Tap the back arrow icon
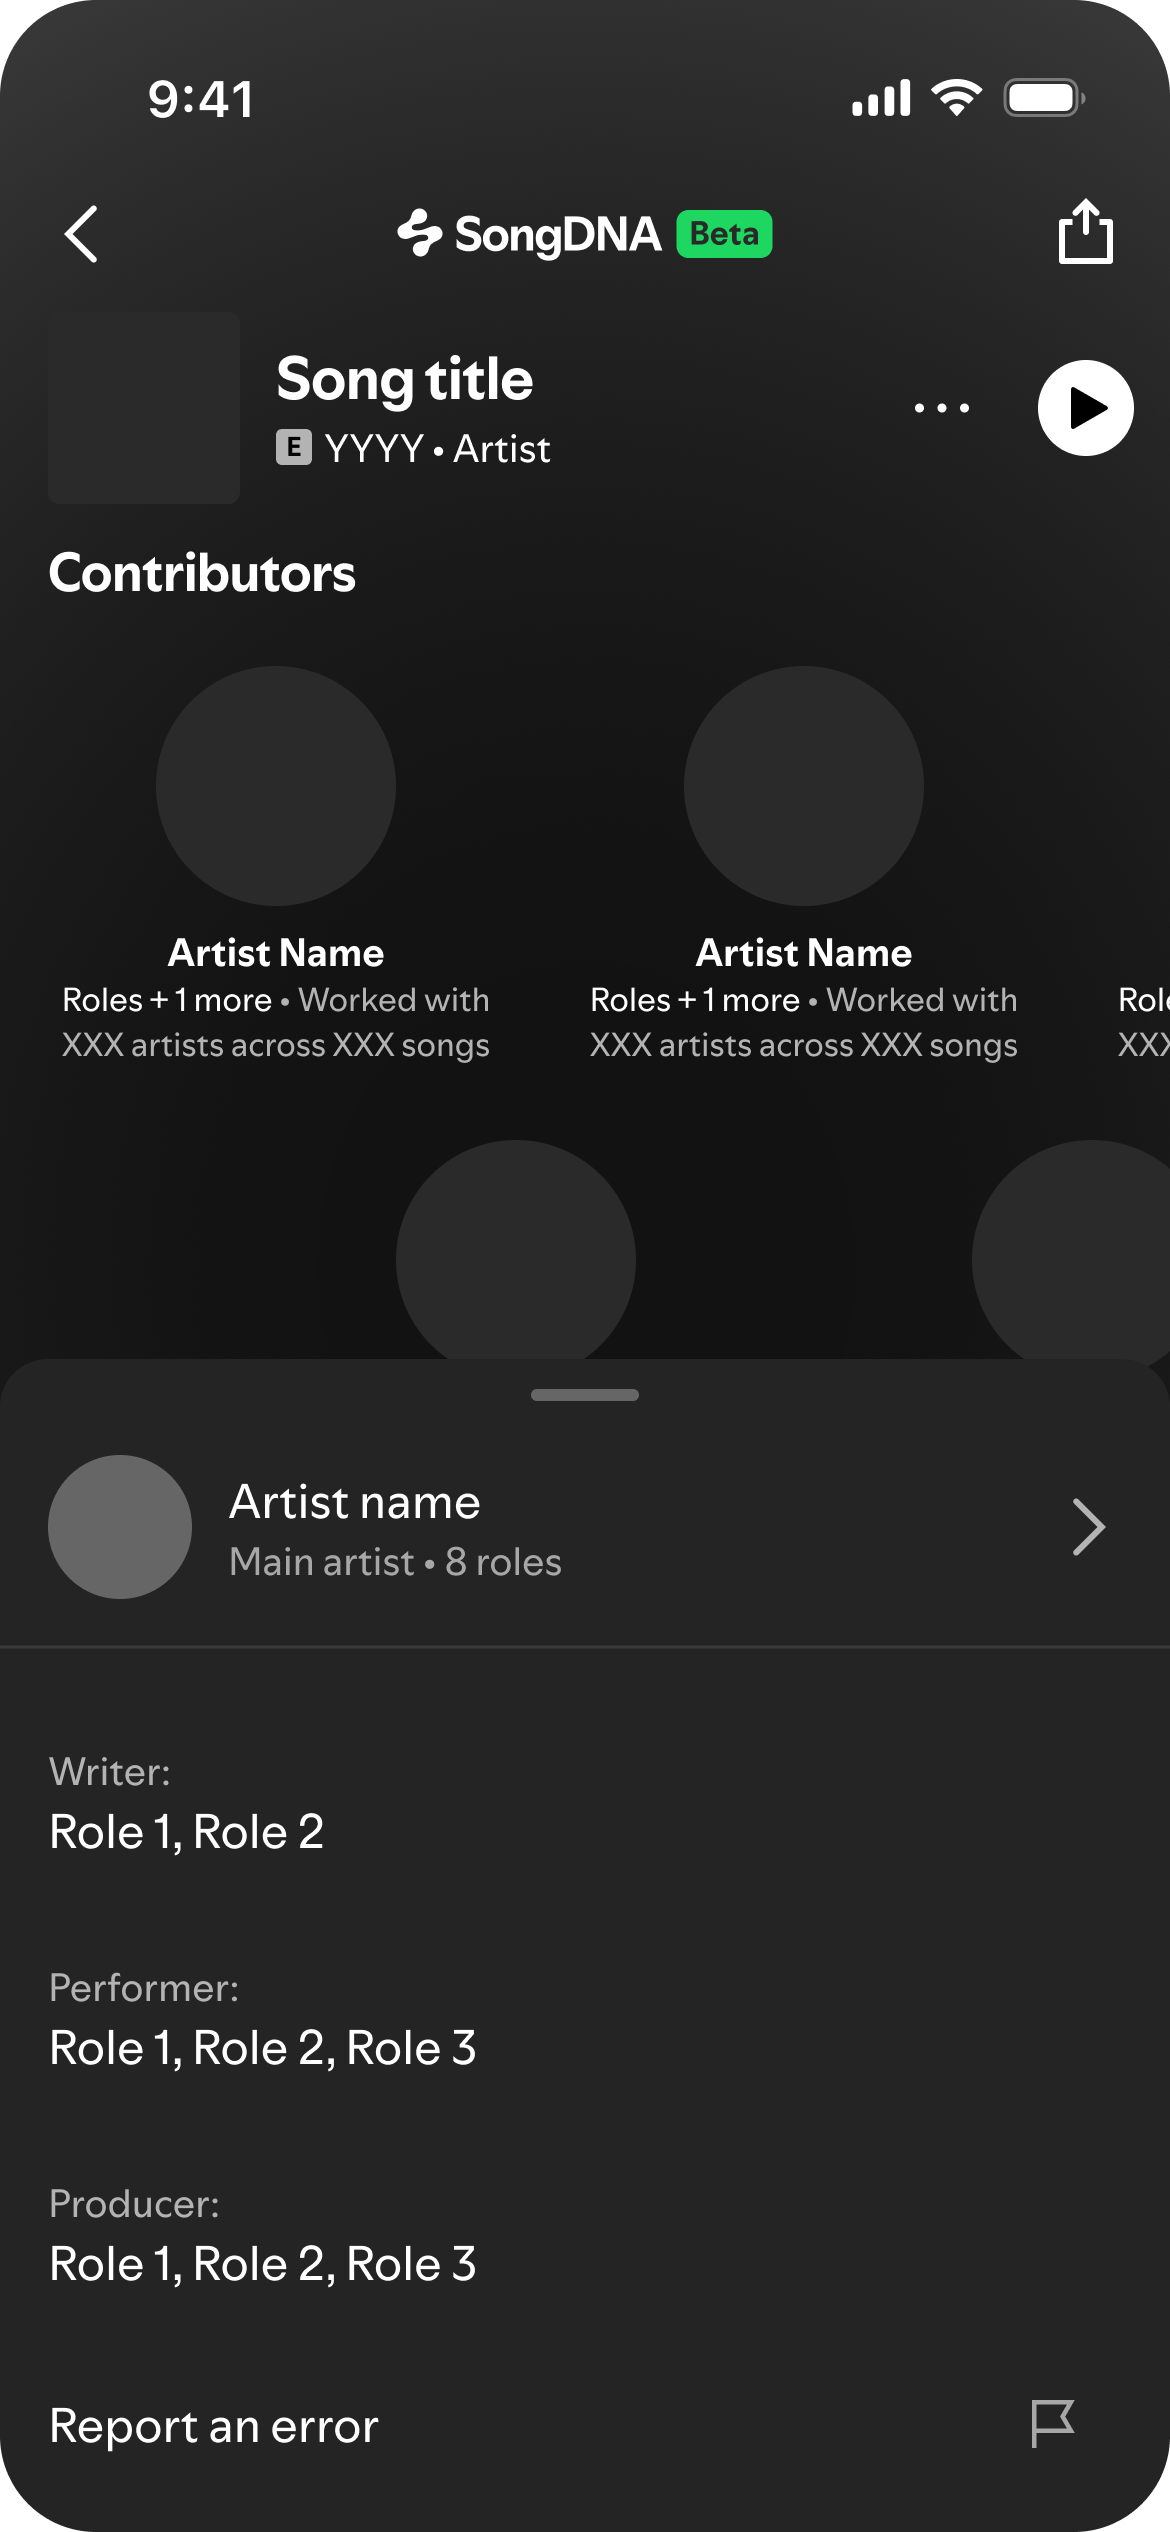The width and height of the screenshot is (1170, 2532). point(82,234)
